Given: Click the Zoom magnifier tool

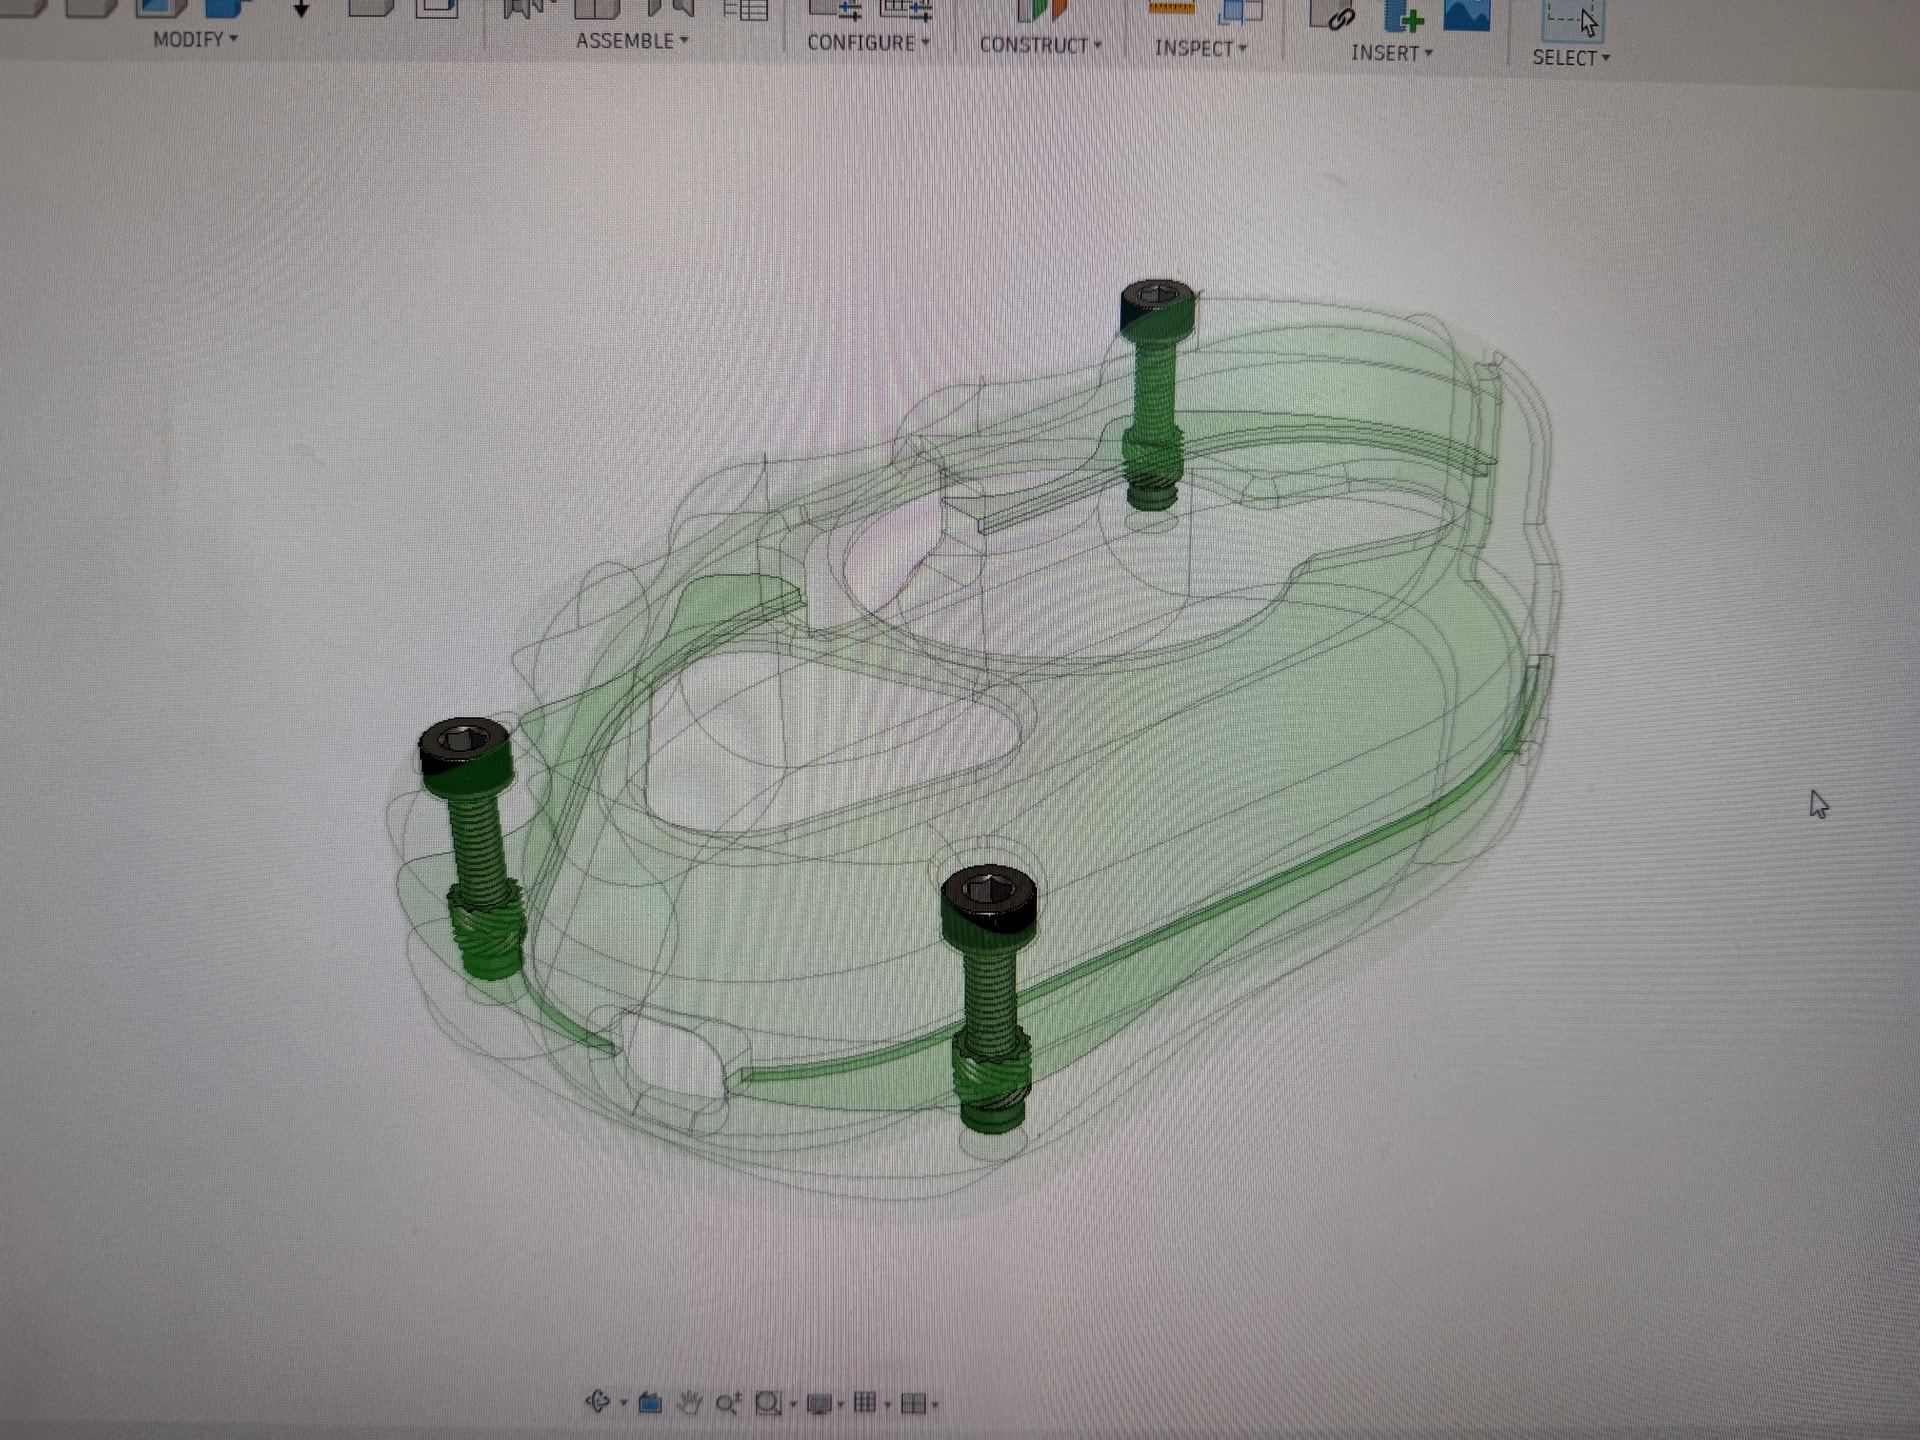Looking at the screenshot, I should pos(727,1404).
